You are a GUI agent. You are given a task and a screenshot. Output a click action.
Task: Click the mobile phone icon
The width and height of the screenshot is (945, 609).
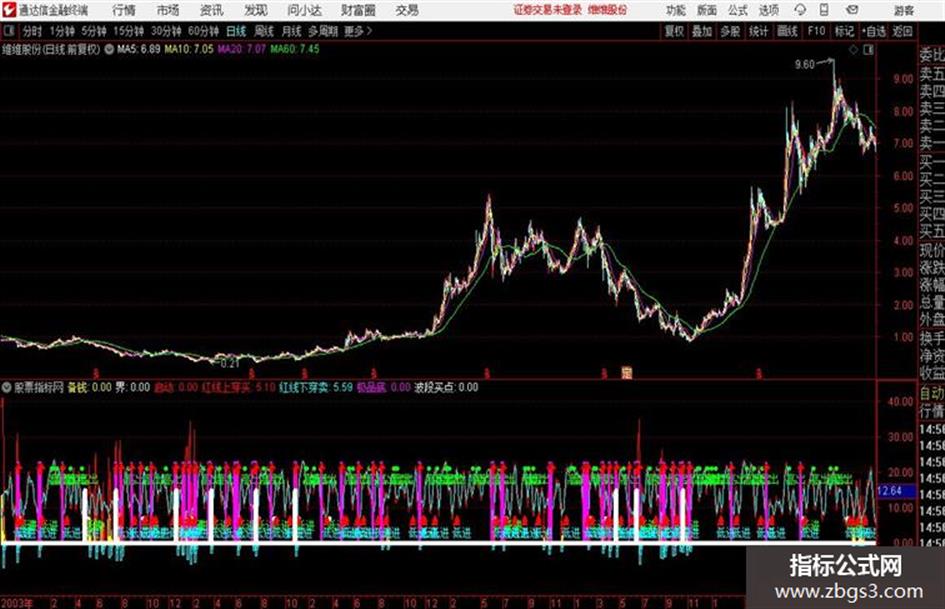[x=824, y=10]
